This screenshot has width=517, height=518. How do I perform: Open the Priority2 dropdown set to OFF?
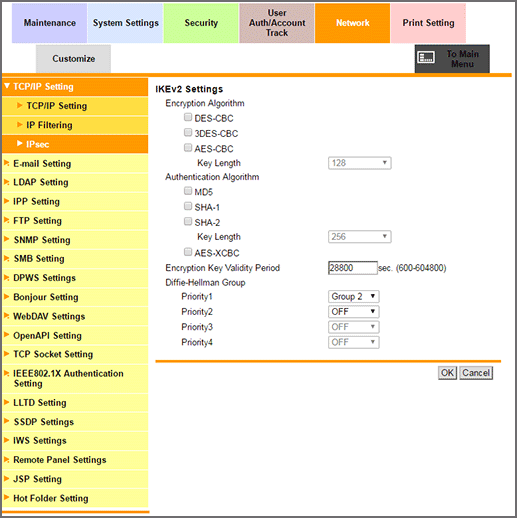354,312
